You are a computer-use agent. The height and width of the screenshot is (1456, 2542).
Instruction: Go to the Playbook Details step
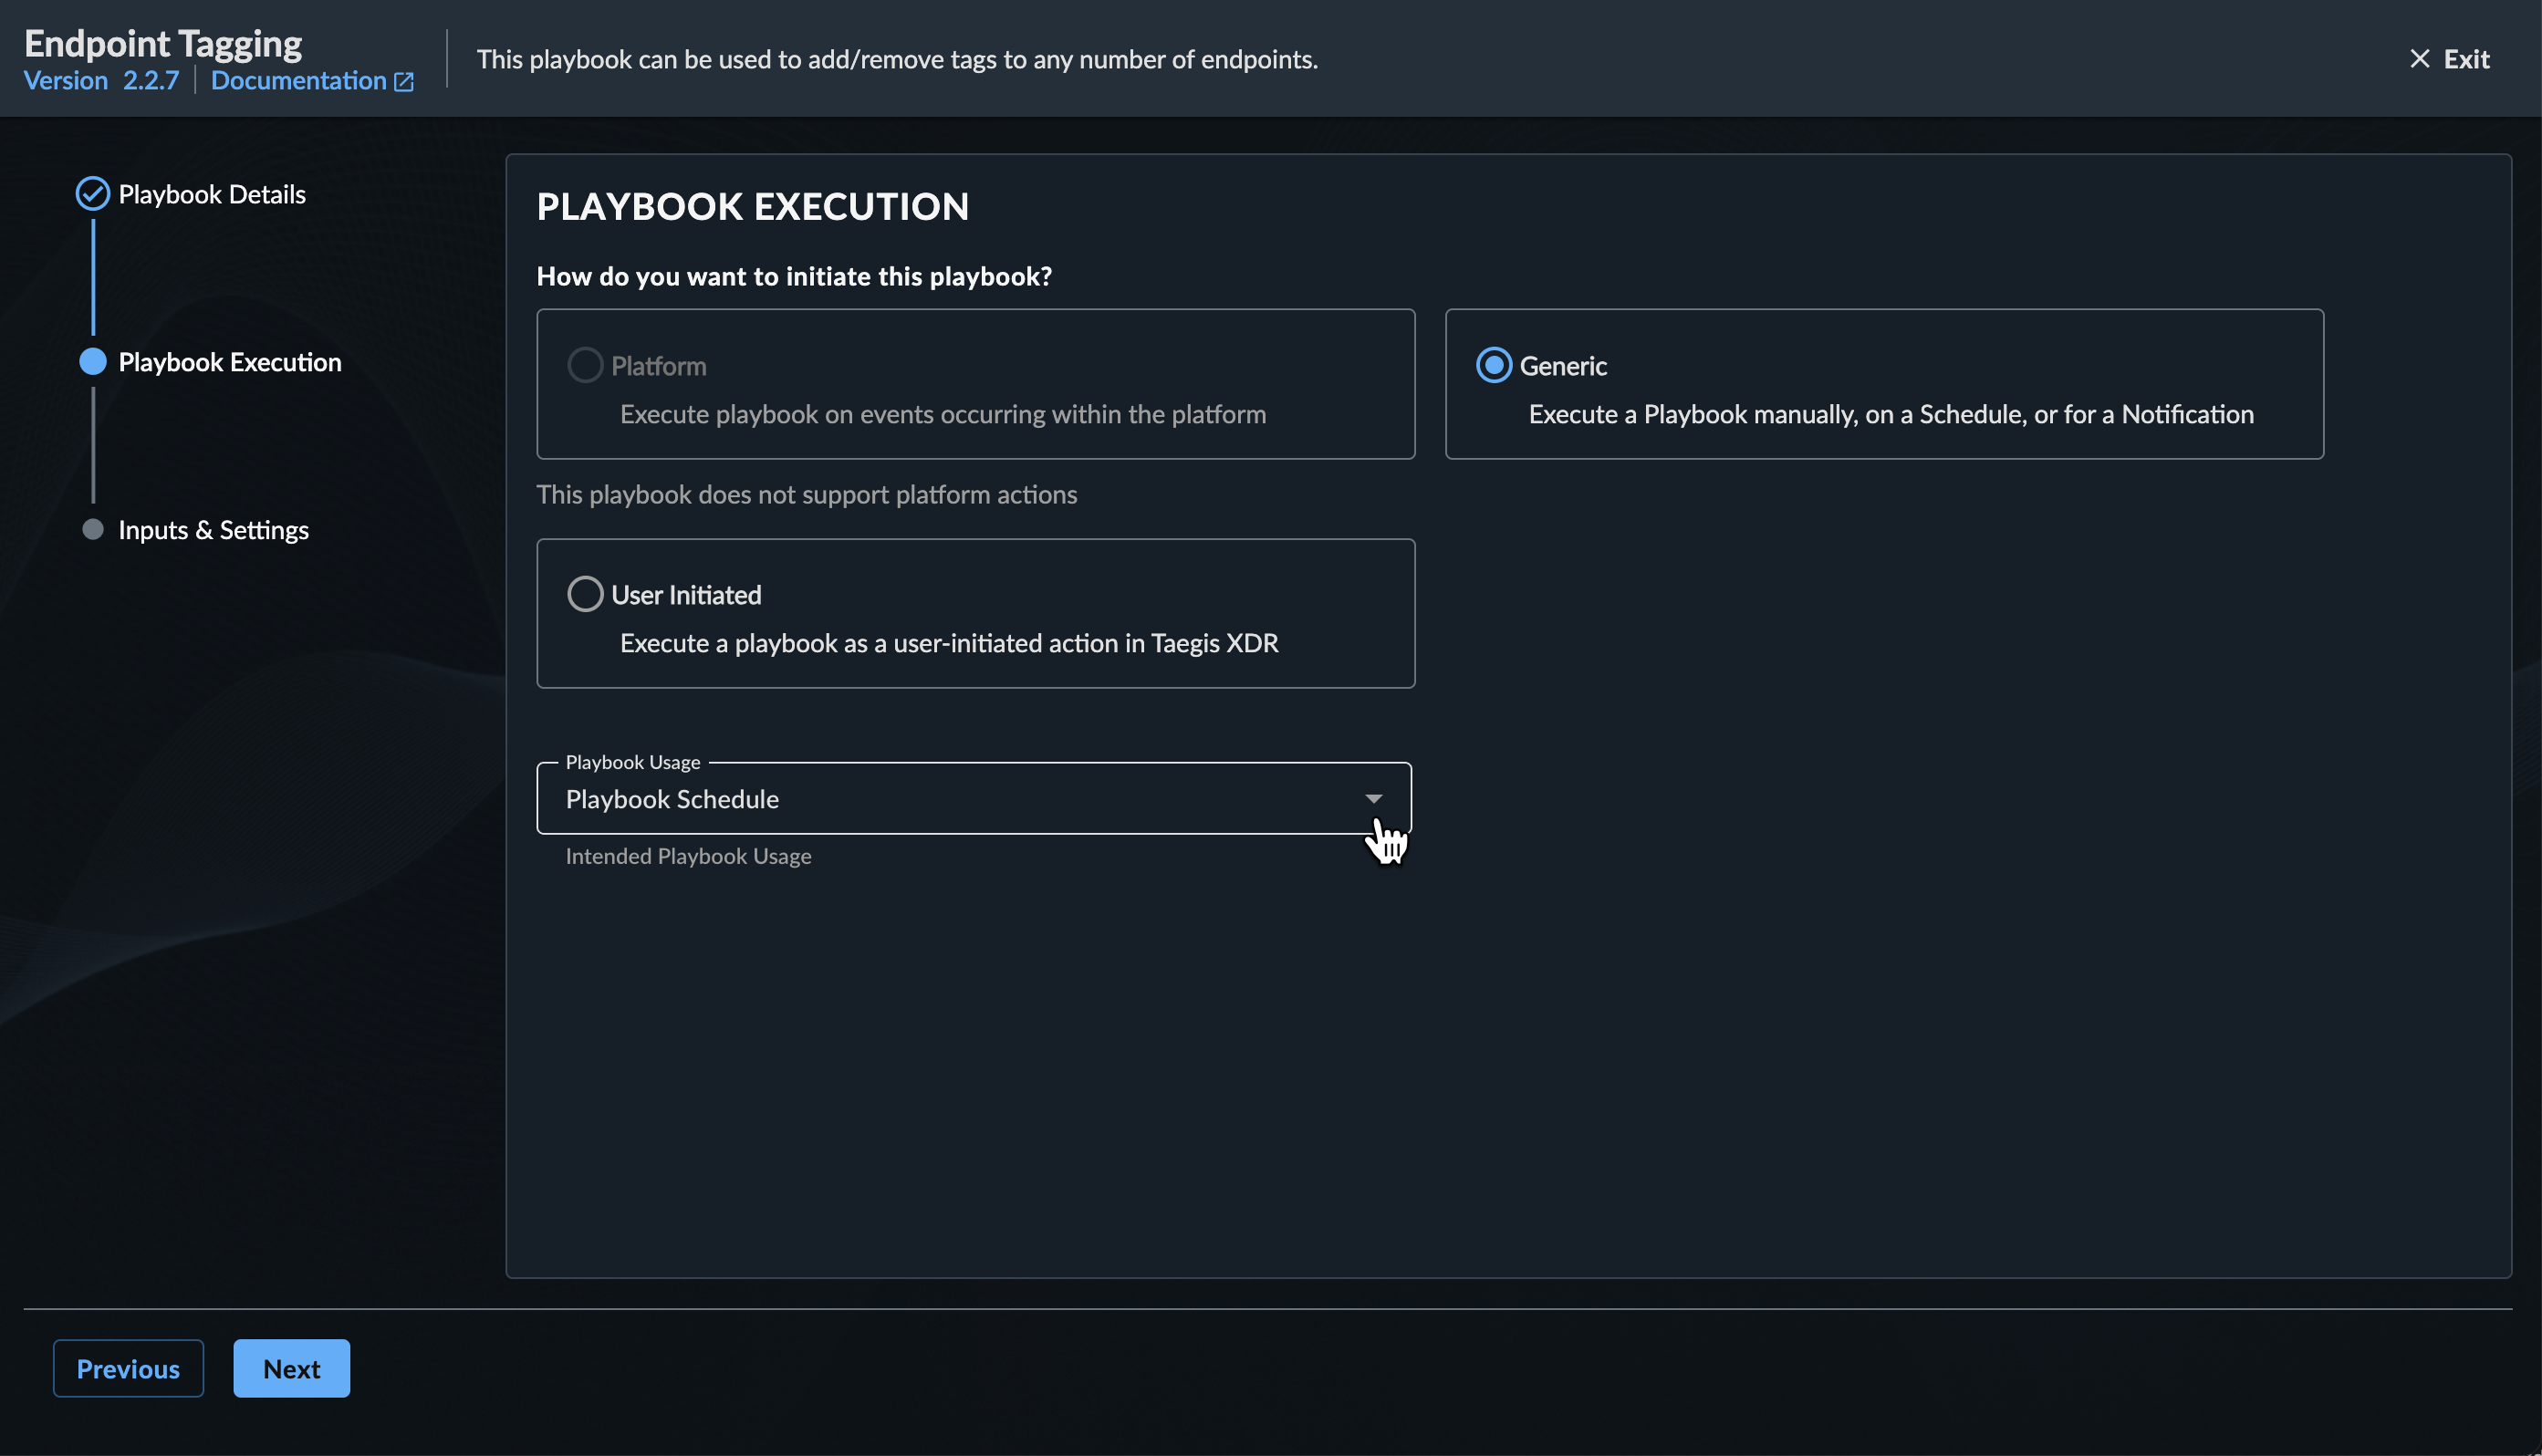(212, 194)
